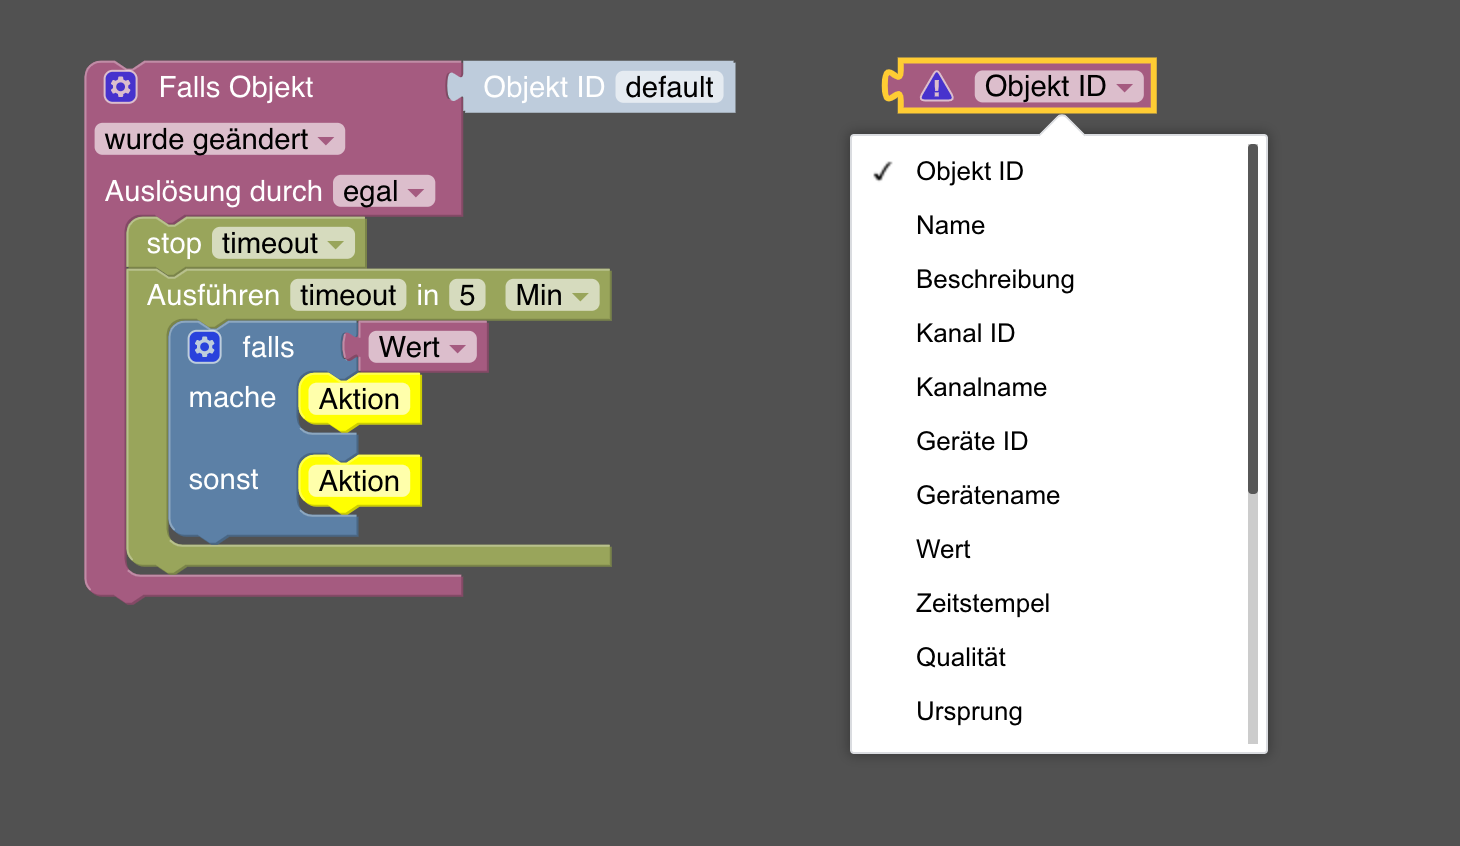Image resolution: width=1460 pixels, height=846 pixels.
Task: Choose Name from the dropdown list
Action: click(x=950, y=225)
